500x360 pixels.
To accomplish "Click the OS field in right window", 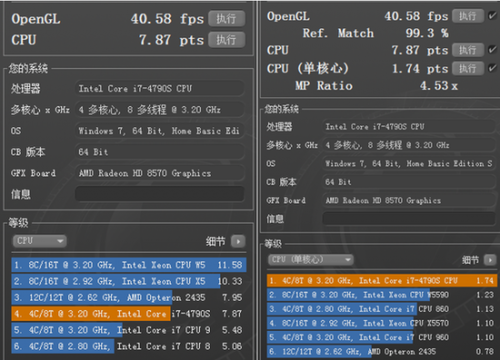I will 409,163.
